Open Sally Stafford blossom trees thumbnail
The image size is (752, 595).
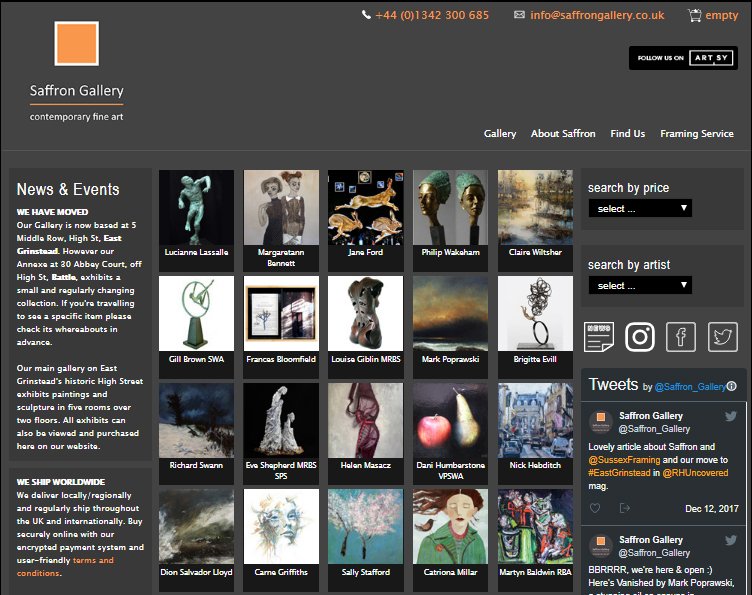(365, 526)
